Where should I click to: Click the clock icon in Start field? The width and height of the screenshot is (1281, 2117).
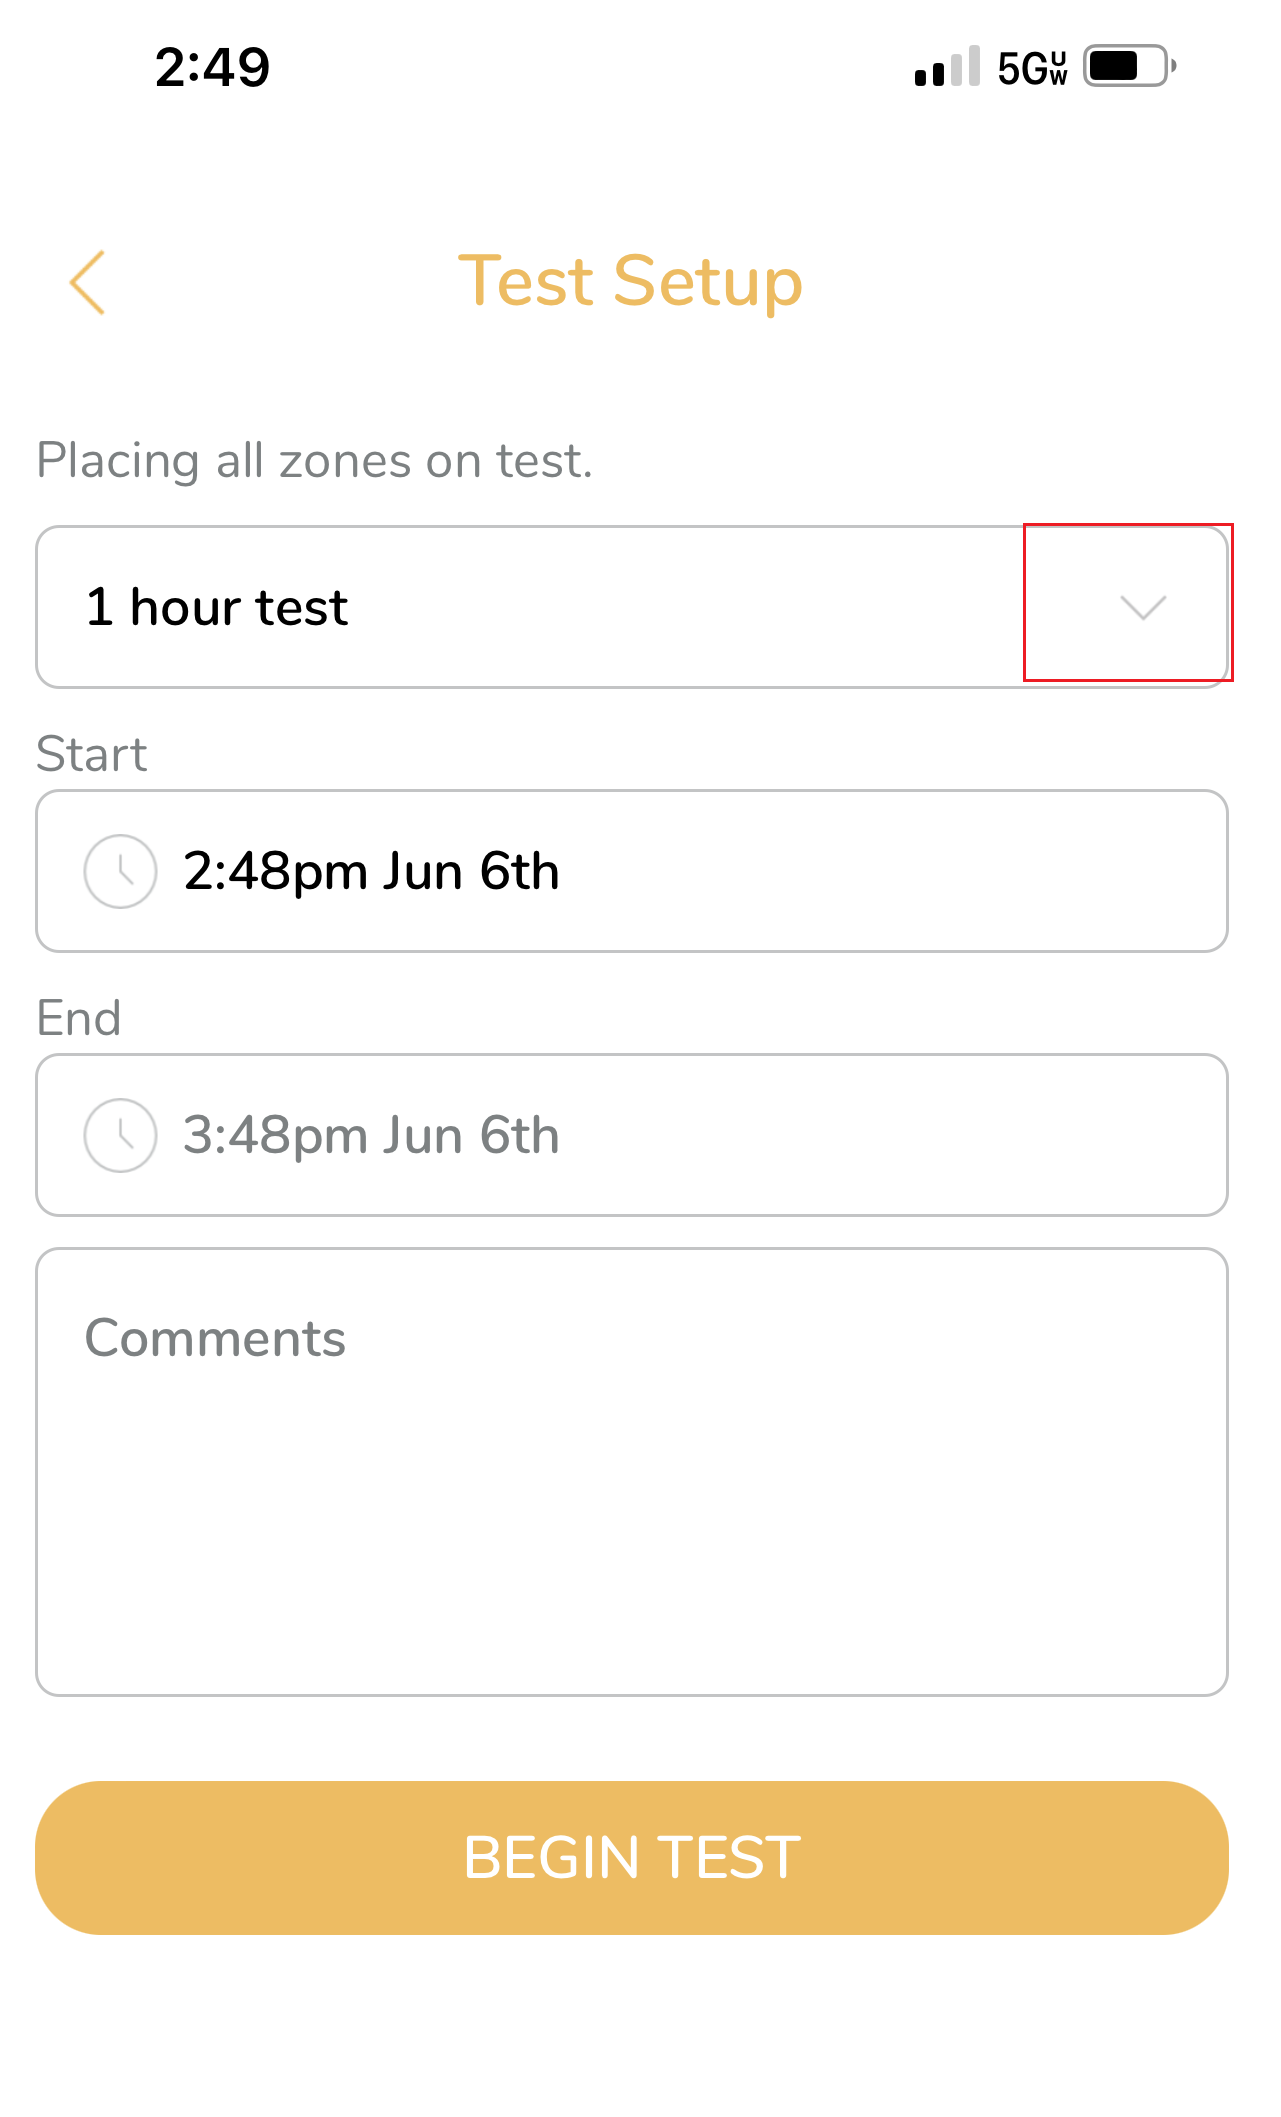(x=120, y=871)
